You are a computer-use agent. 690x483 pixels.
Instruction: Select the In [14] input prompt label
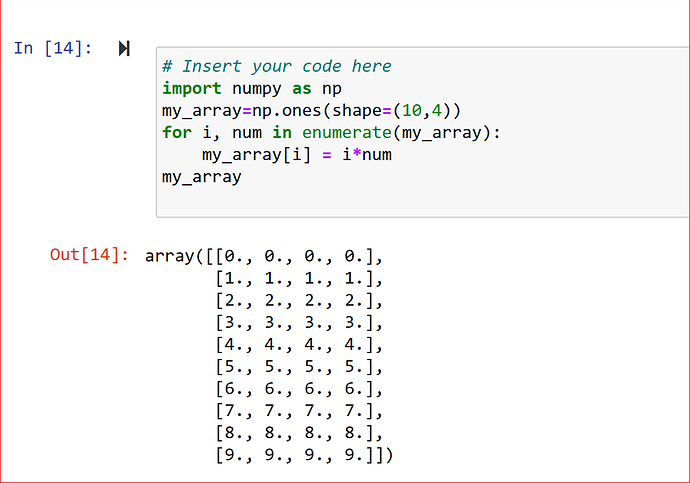click(53, 48)
